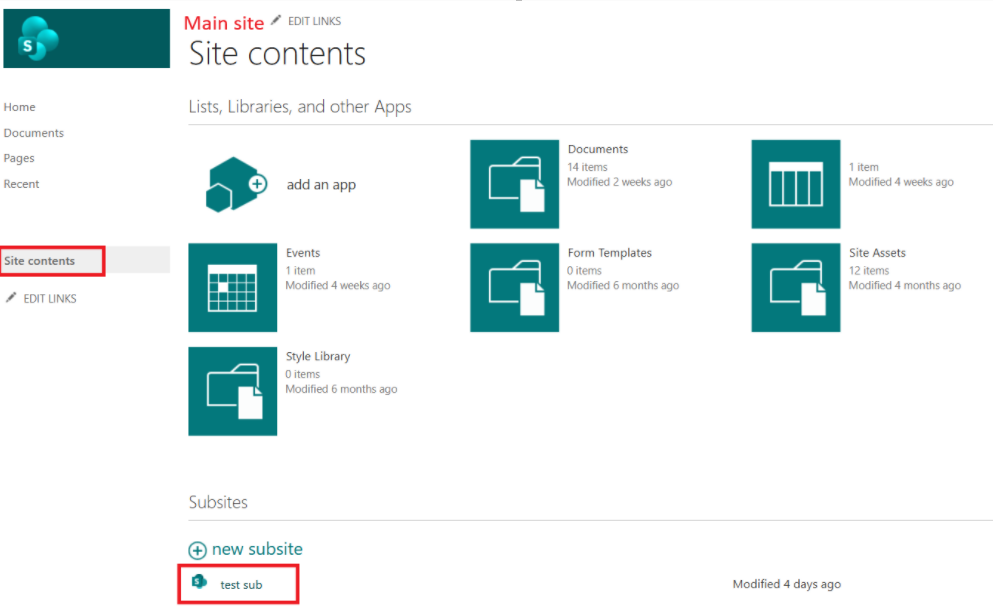Click 'Modified 6 months ago' under Form Templates
This screenshot has width=993, height=606.
tap(623, 286)
